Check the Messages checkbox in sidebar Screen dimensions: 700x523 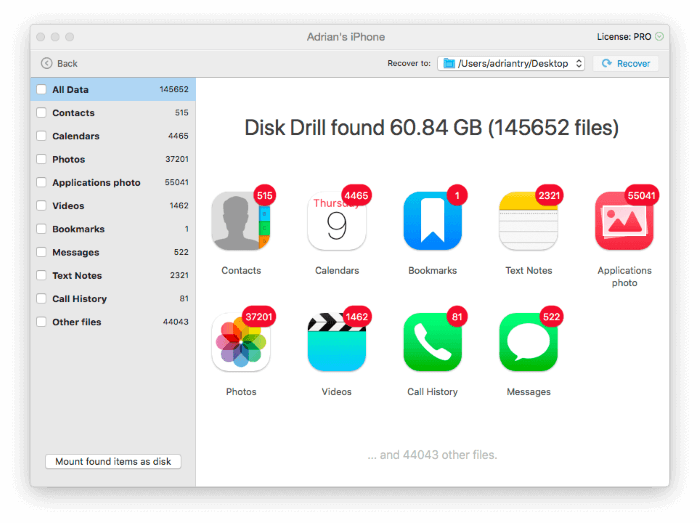click(x=41, y=252)
